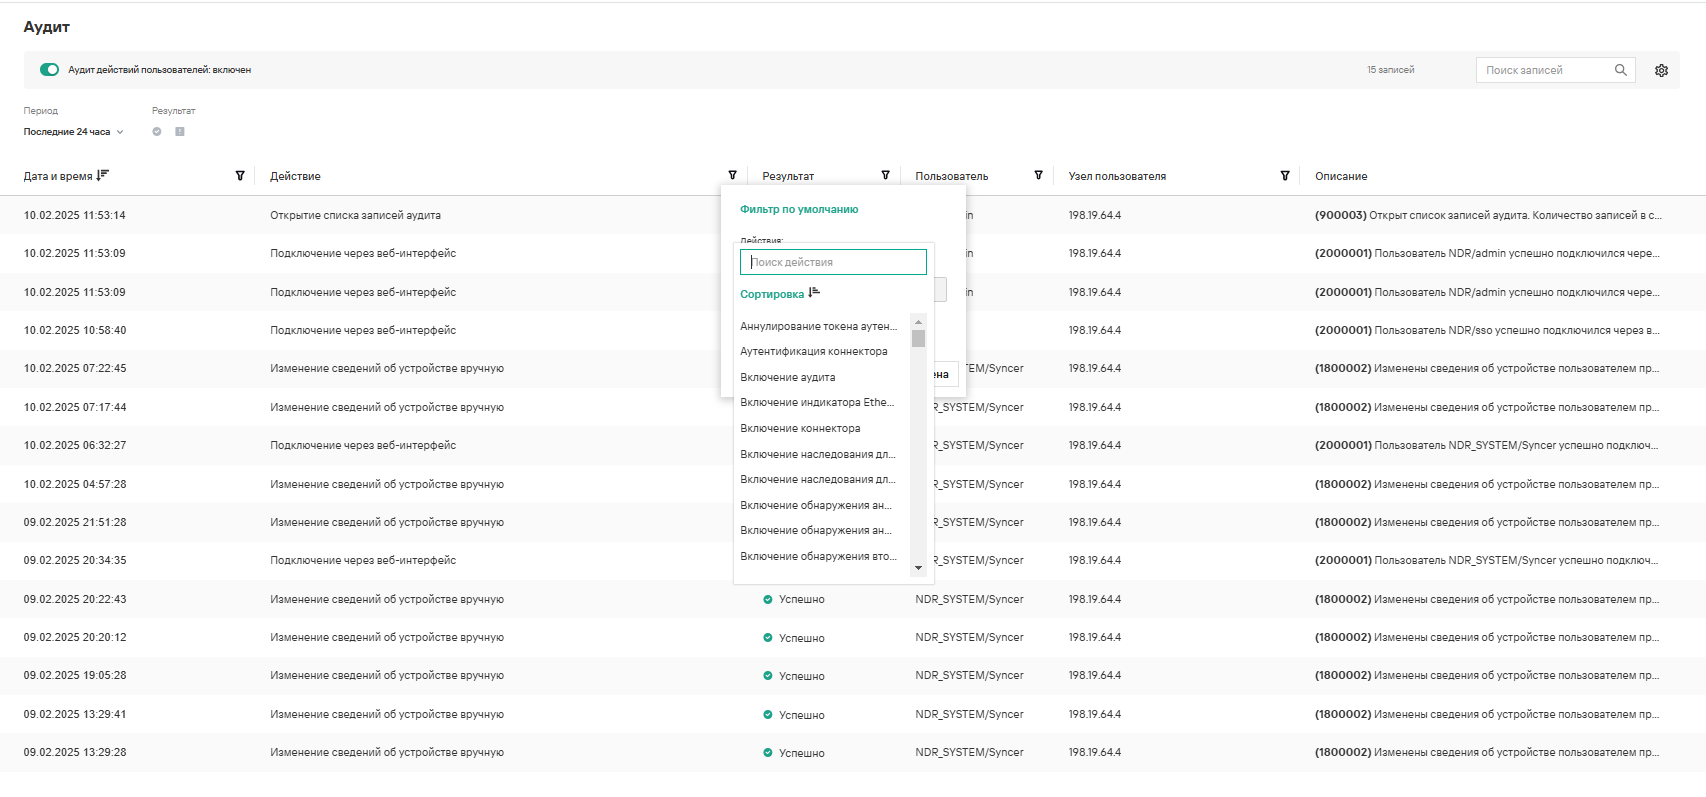Viewport: 1706px width, 797px height.
Task: Click Успешно text in 09.02.2025 20:22:43 row
Action: [802, 600]
